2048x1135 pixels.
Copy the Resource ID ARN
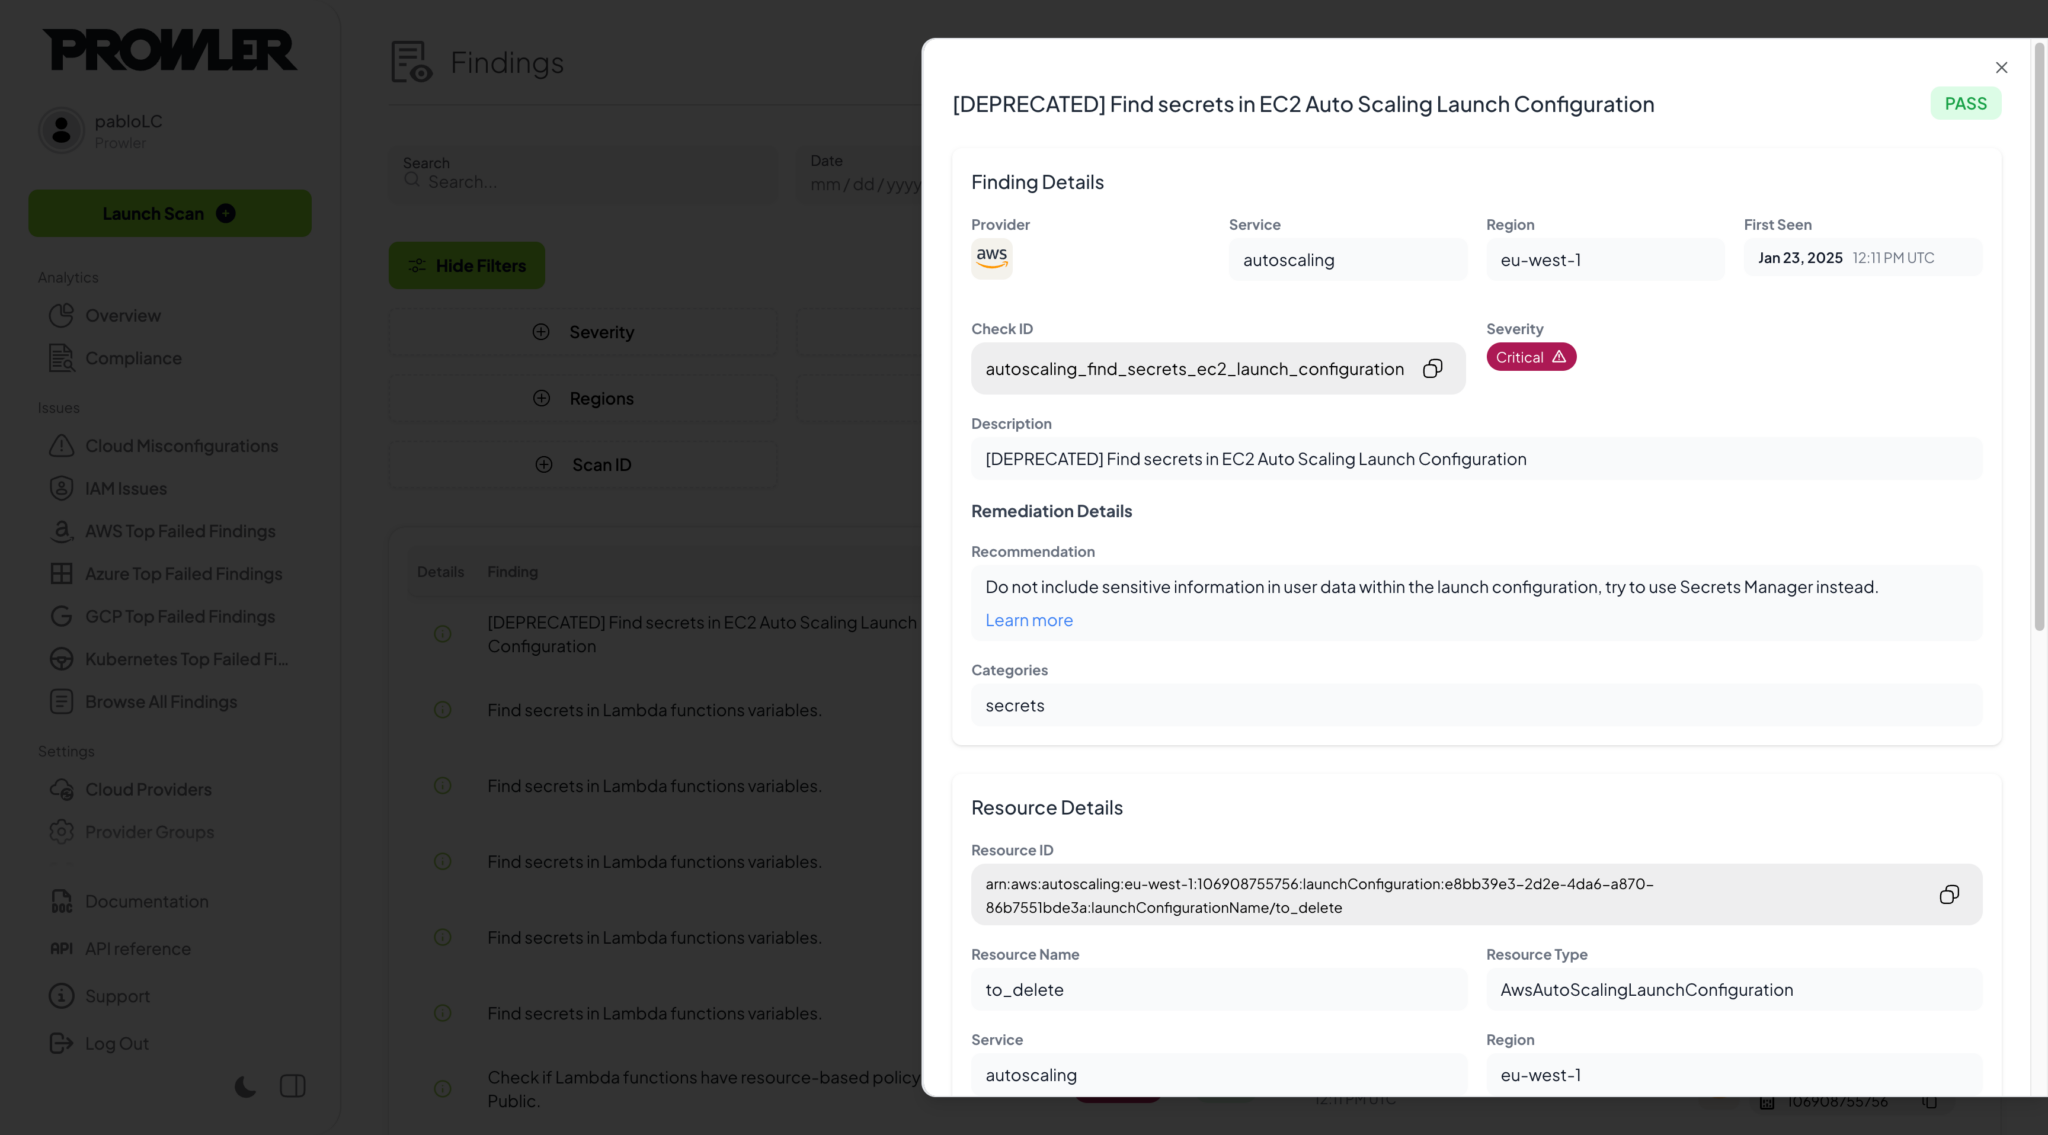pos(1948,895)
